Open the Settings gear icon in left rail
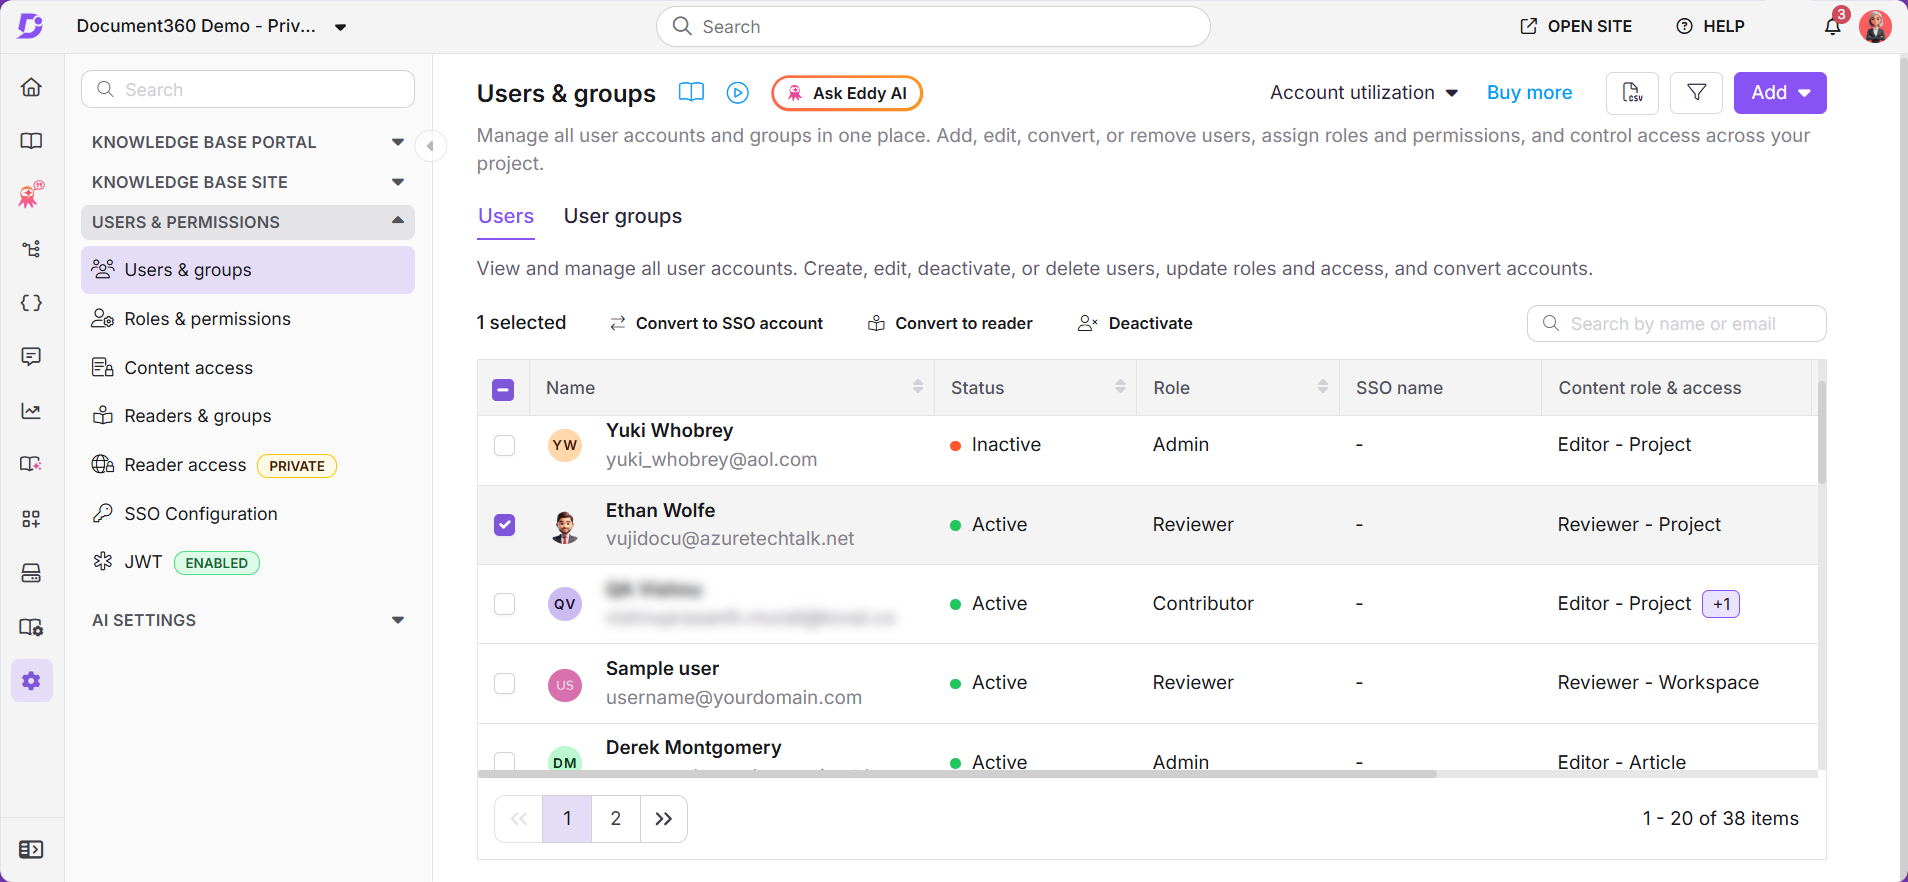 point(31,681)
